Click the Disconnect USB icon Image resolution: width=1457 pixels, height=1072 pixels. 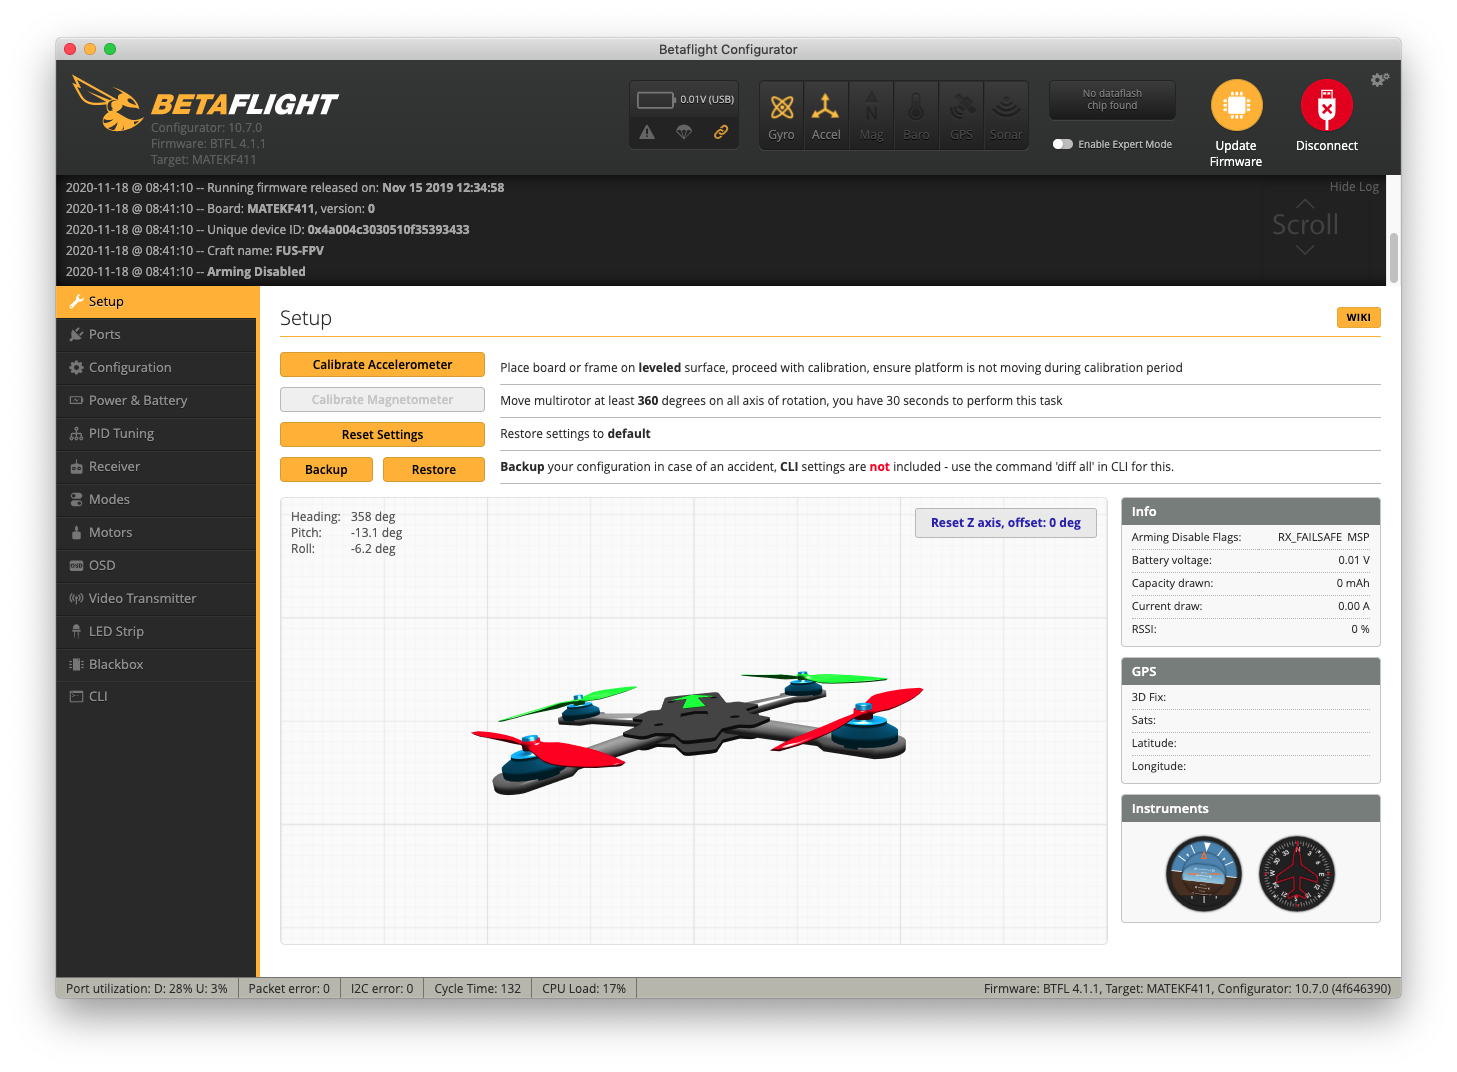click(x=1327, y=105)
